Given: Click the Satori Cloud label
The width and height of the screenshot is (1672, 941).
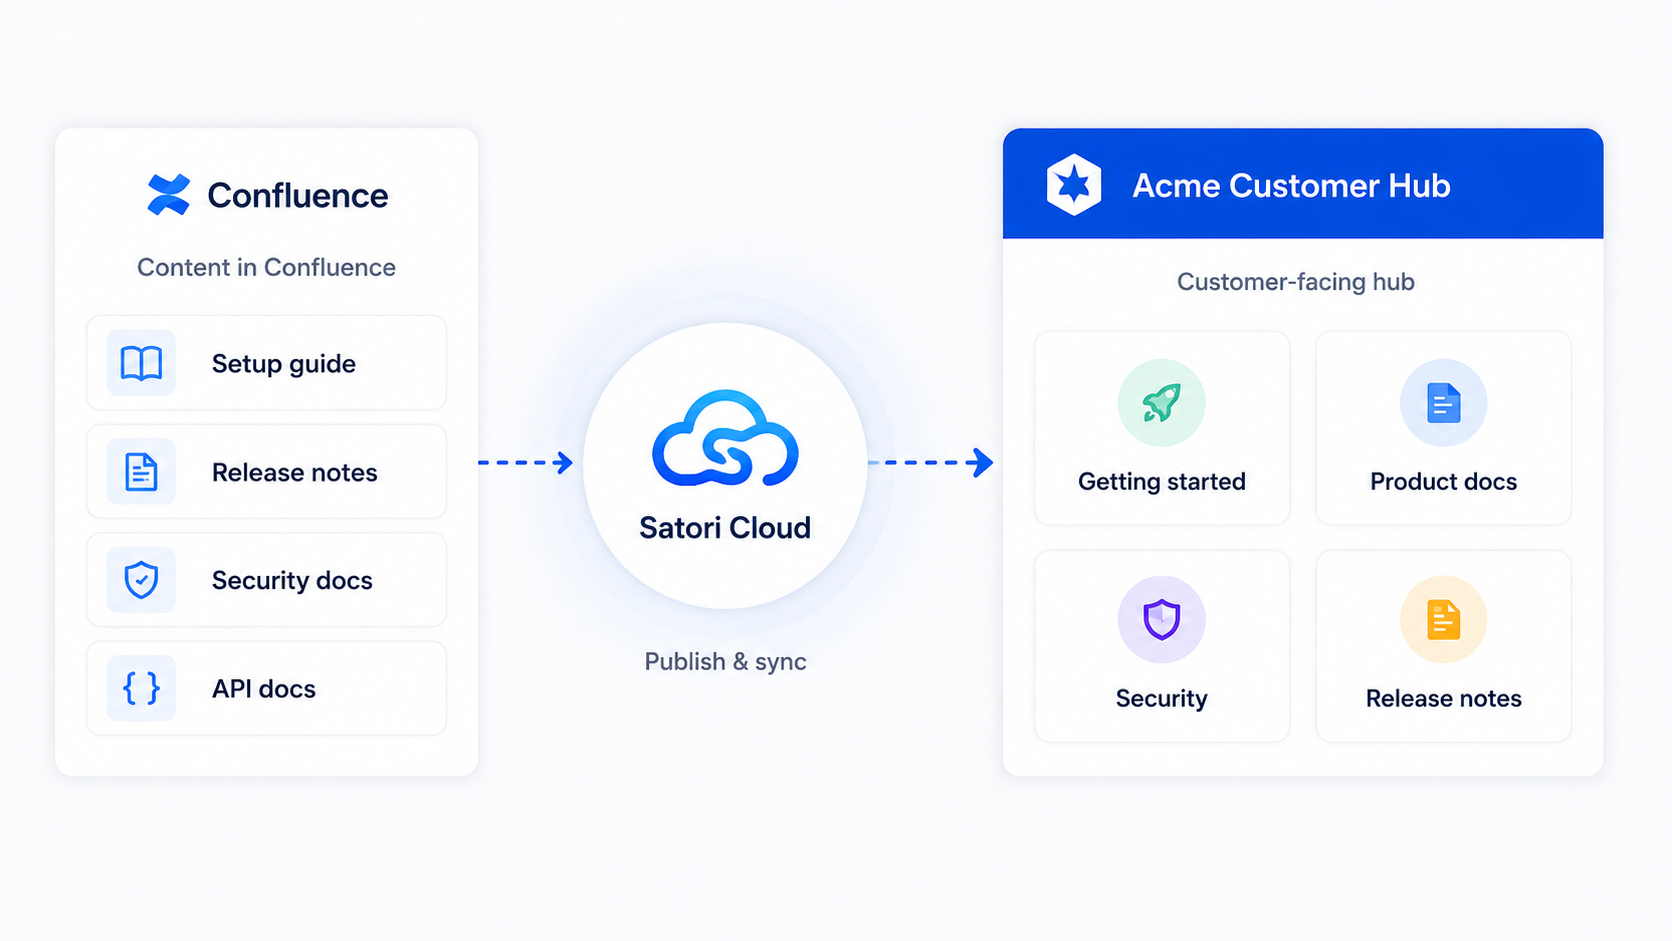Looking at the screenshot, I should tap(725, 528).
